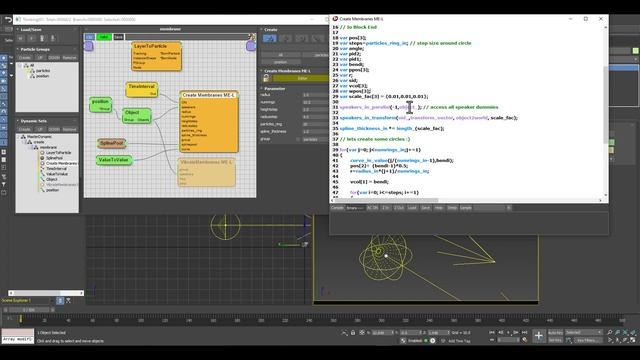Image resolution: width=640 pixels, height=360 pixels.
Task: Select the SplinePool node
Action: pos(111,143)
